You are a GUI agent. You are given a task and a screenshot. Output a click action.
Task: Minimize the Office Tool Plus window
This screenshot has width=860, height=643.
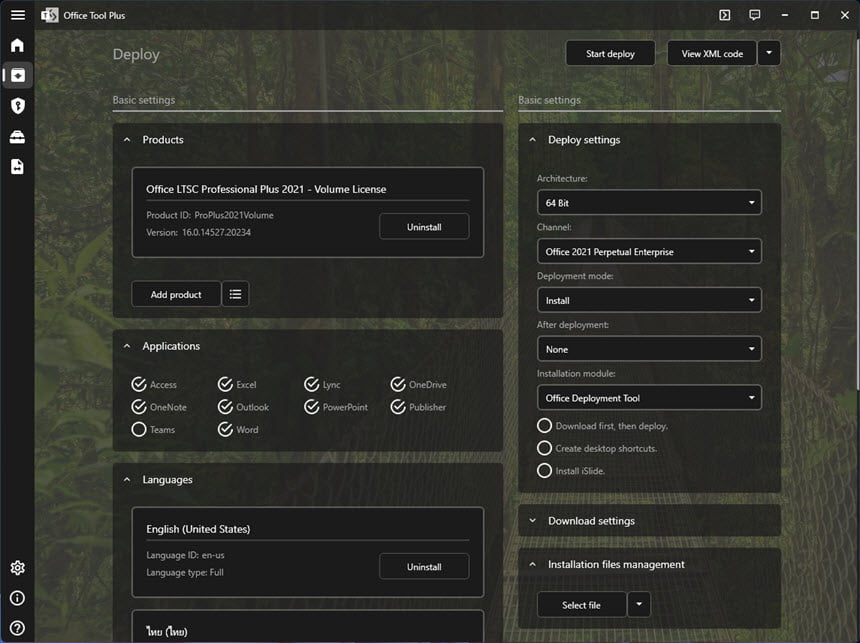coord(785,15)
